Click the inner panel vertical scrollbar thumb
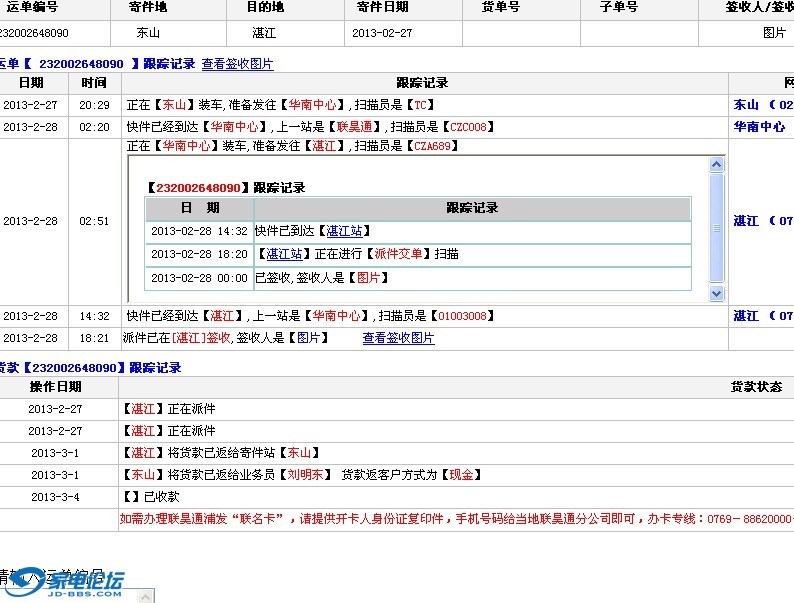The image size is (794, 603). tap(716, 228)
